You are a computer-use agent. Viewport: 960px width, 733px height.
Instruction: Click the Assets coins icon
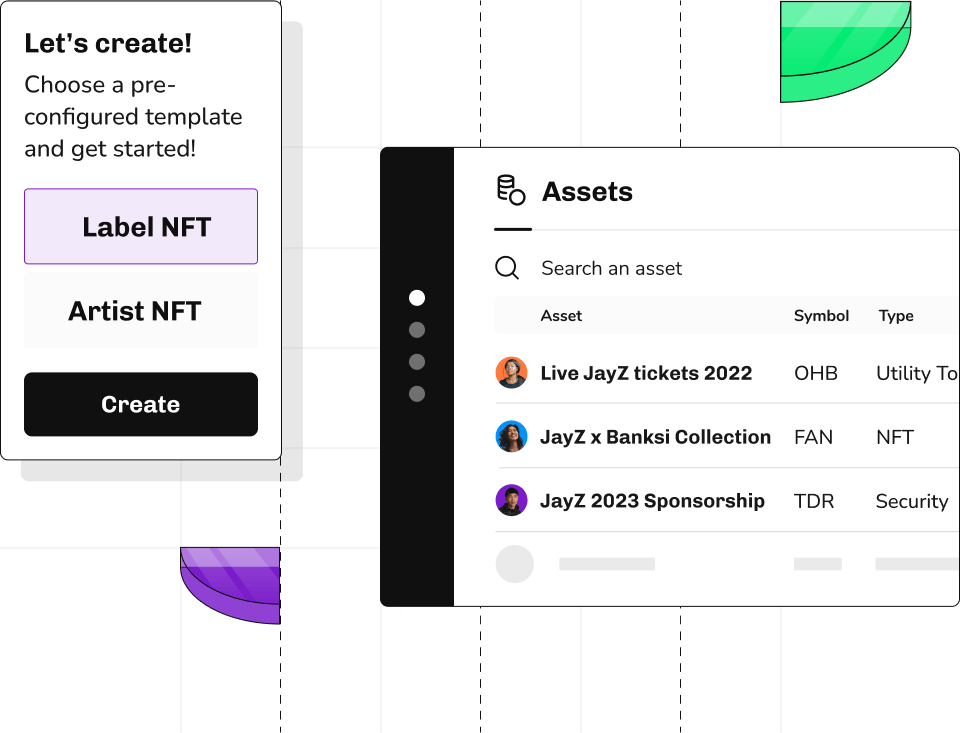511,190
